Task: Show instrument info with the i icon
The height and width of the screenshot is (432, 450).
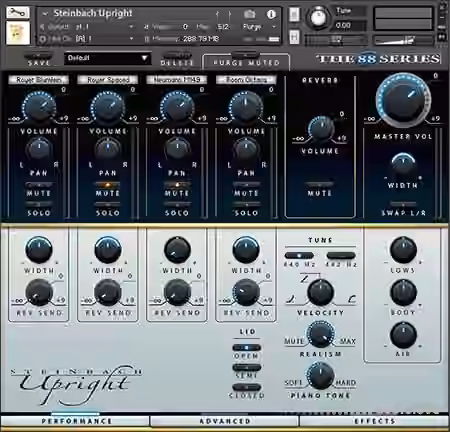Action: 271,14
